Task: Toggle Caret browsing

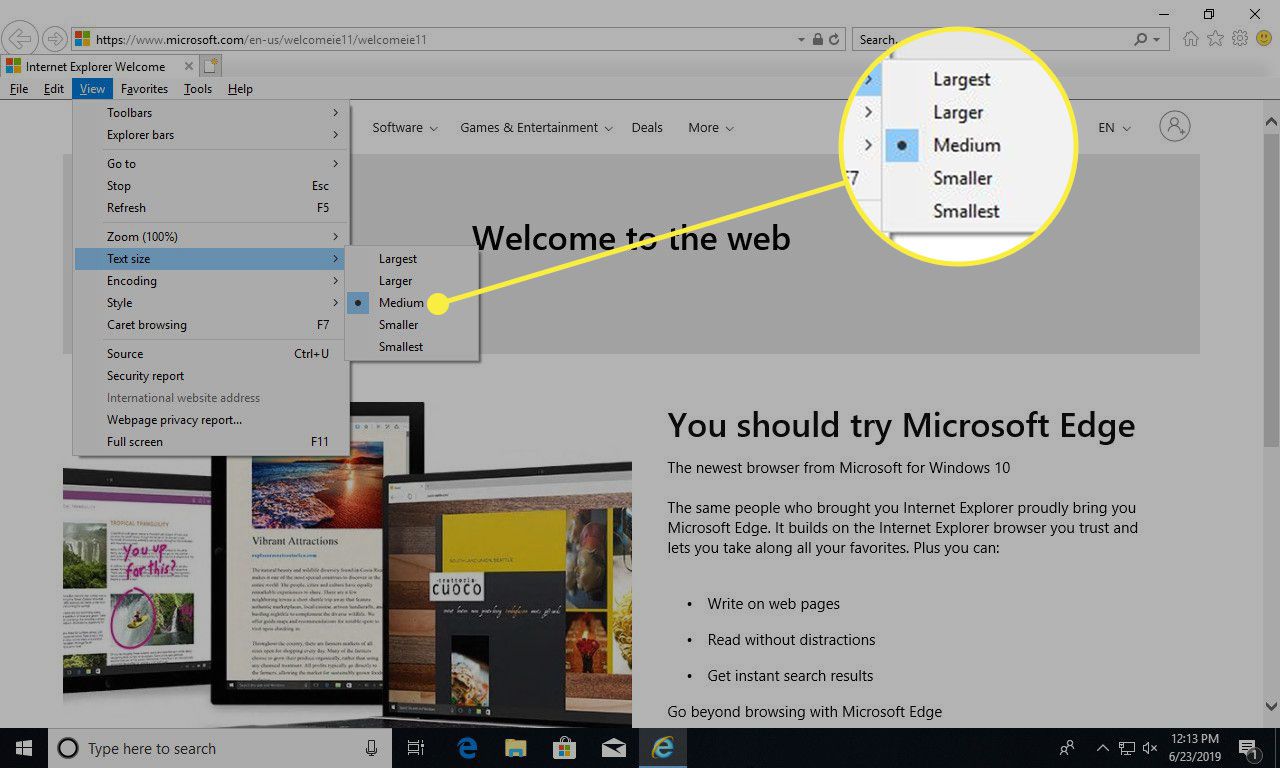Action: tap(211, 325)
